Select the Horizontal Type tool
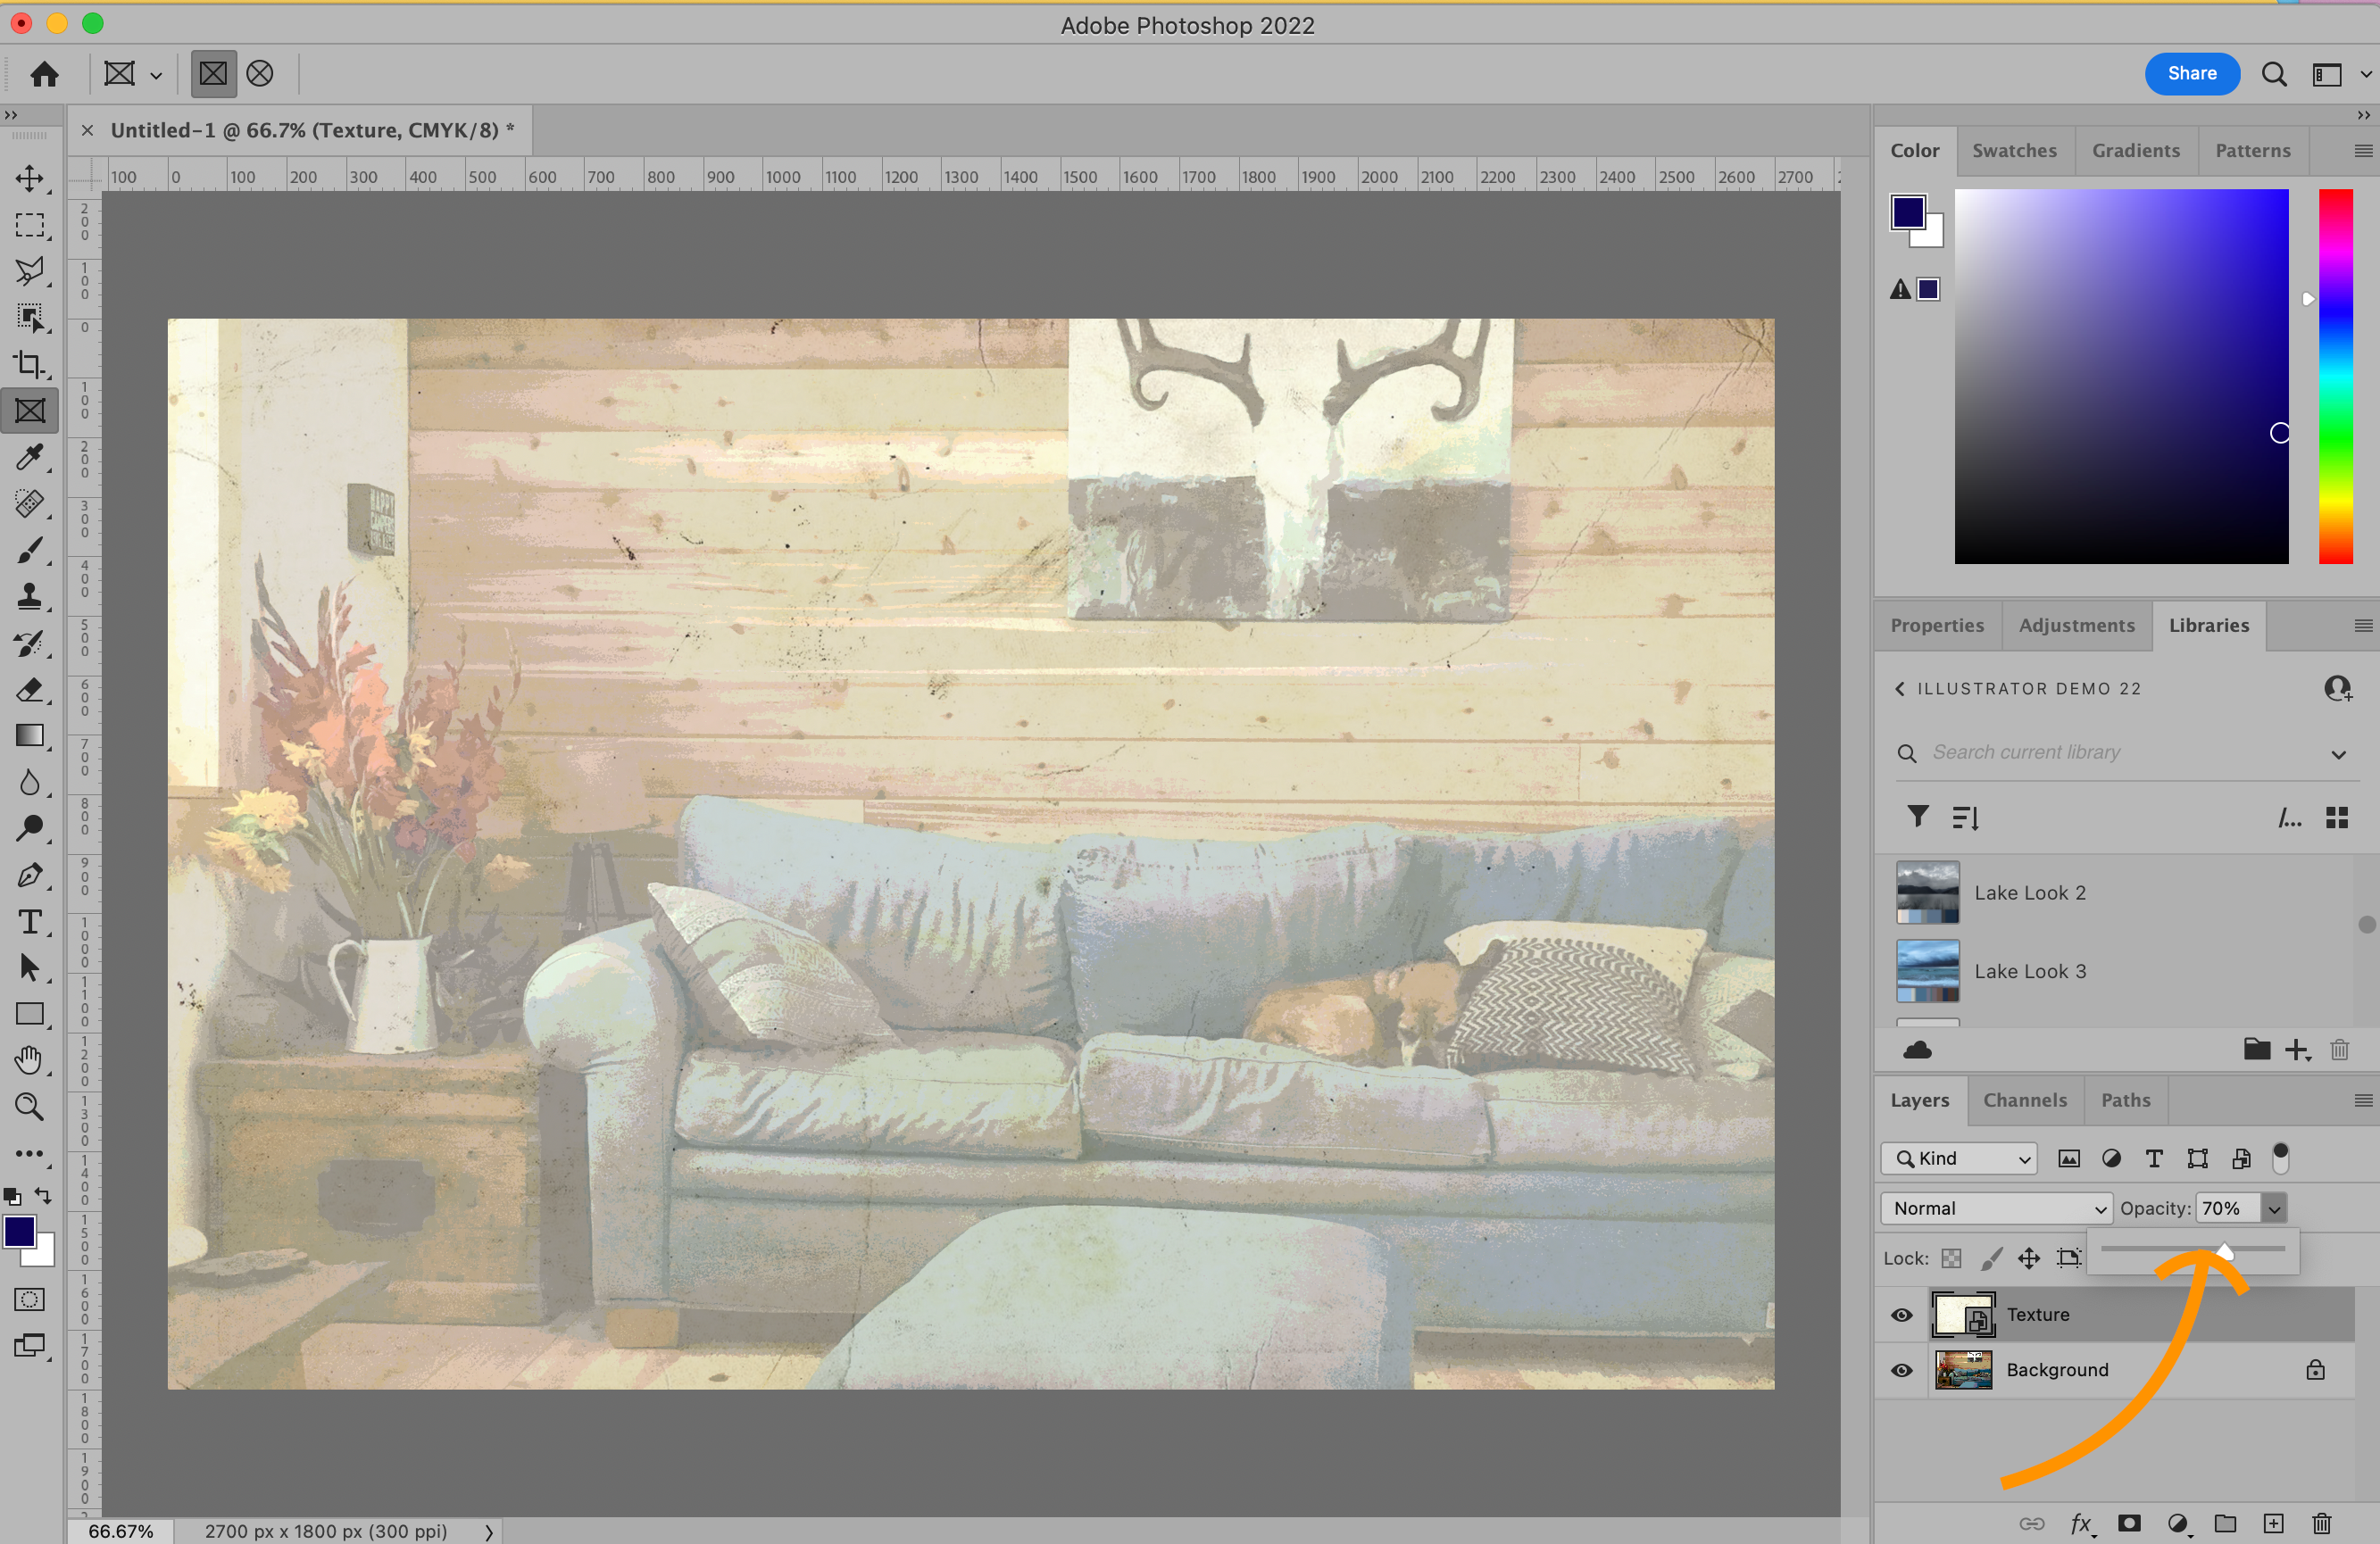2380x1544 pixels. click(x=29, y=921)
